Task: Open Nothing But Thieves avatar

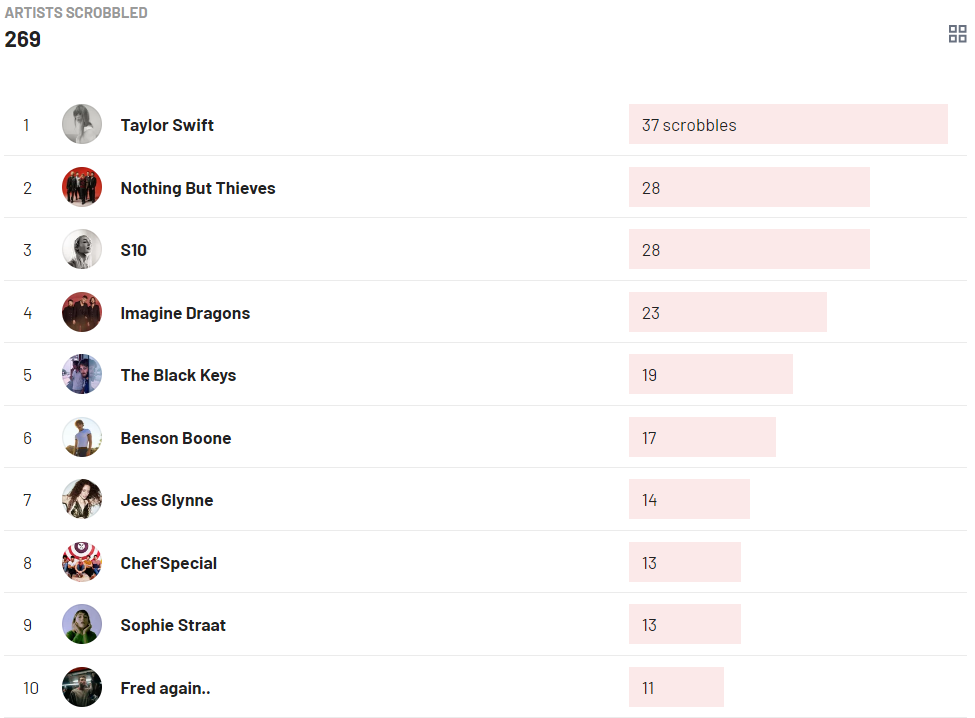Action: [x=82, y=188]
